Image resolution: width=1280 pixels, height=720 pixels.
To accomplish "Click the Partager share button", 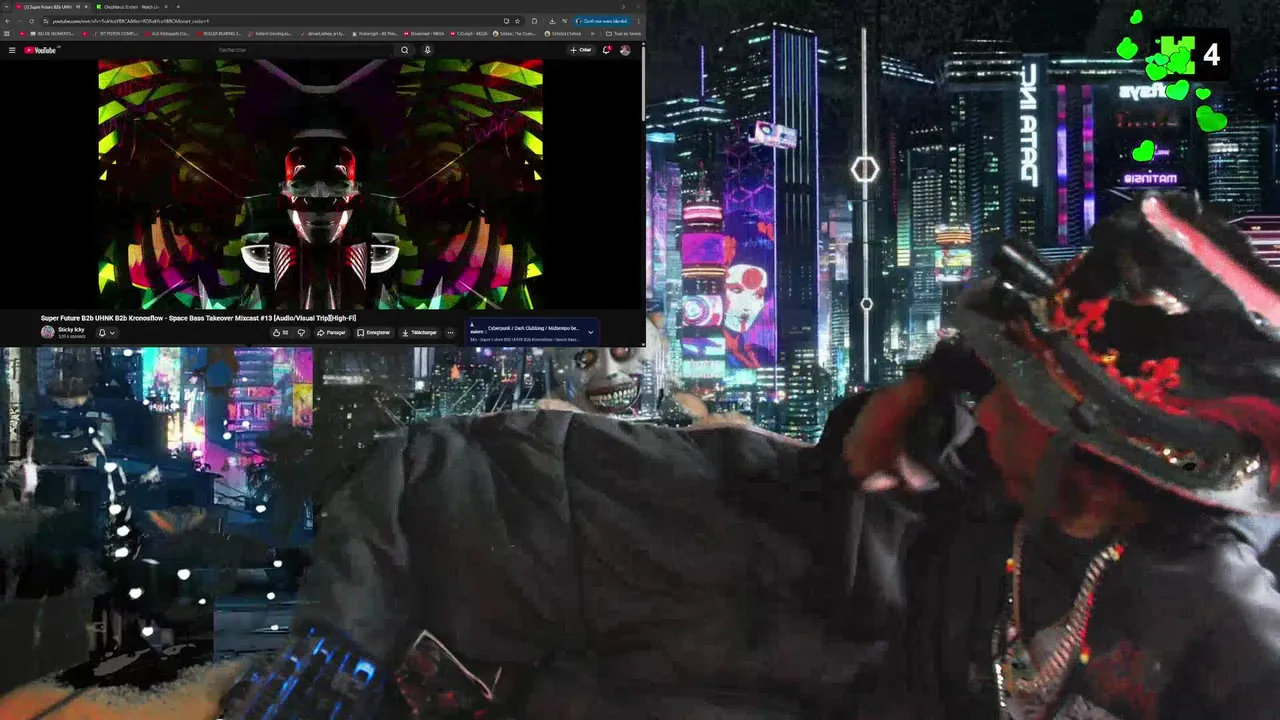I will point(331,333).
